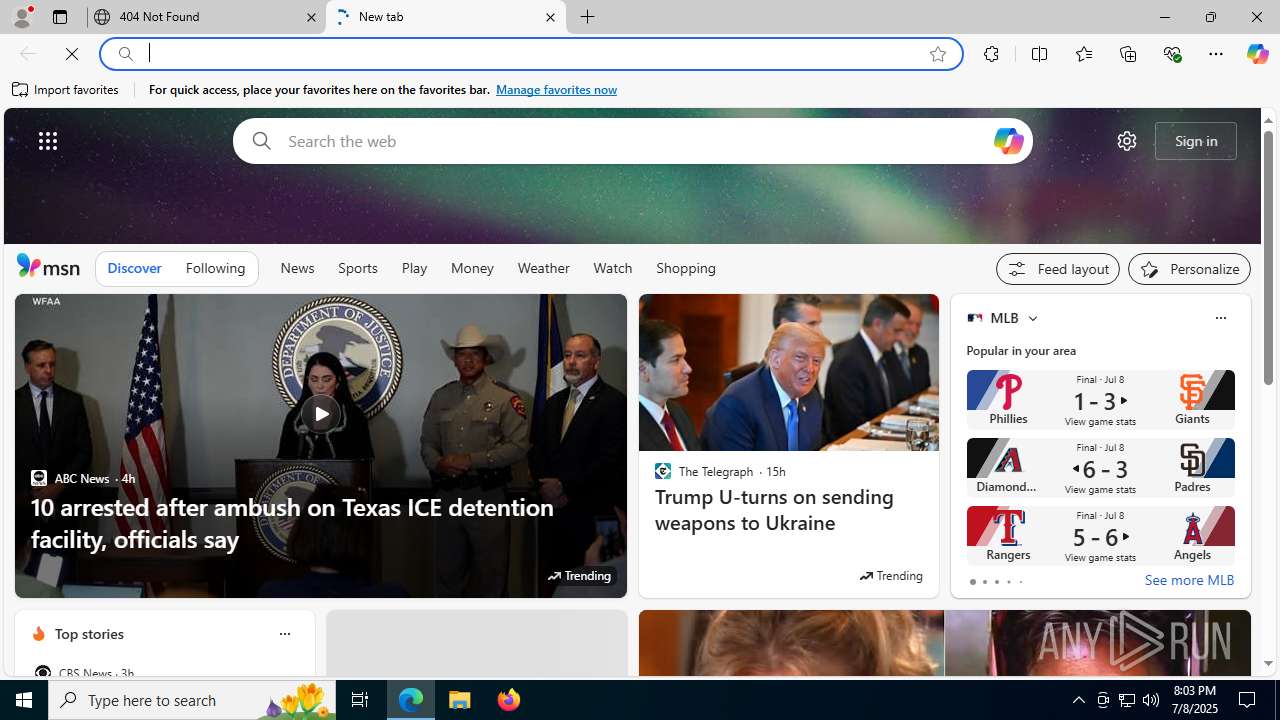Open Collections panel

(x=1128, y=54)
